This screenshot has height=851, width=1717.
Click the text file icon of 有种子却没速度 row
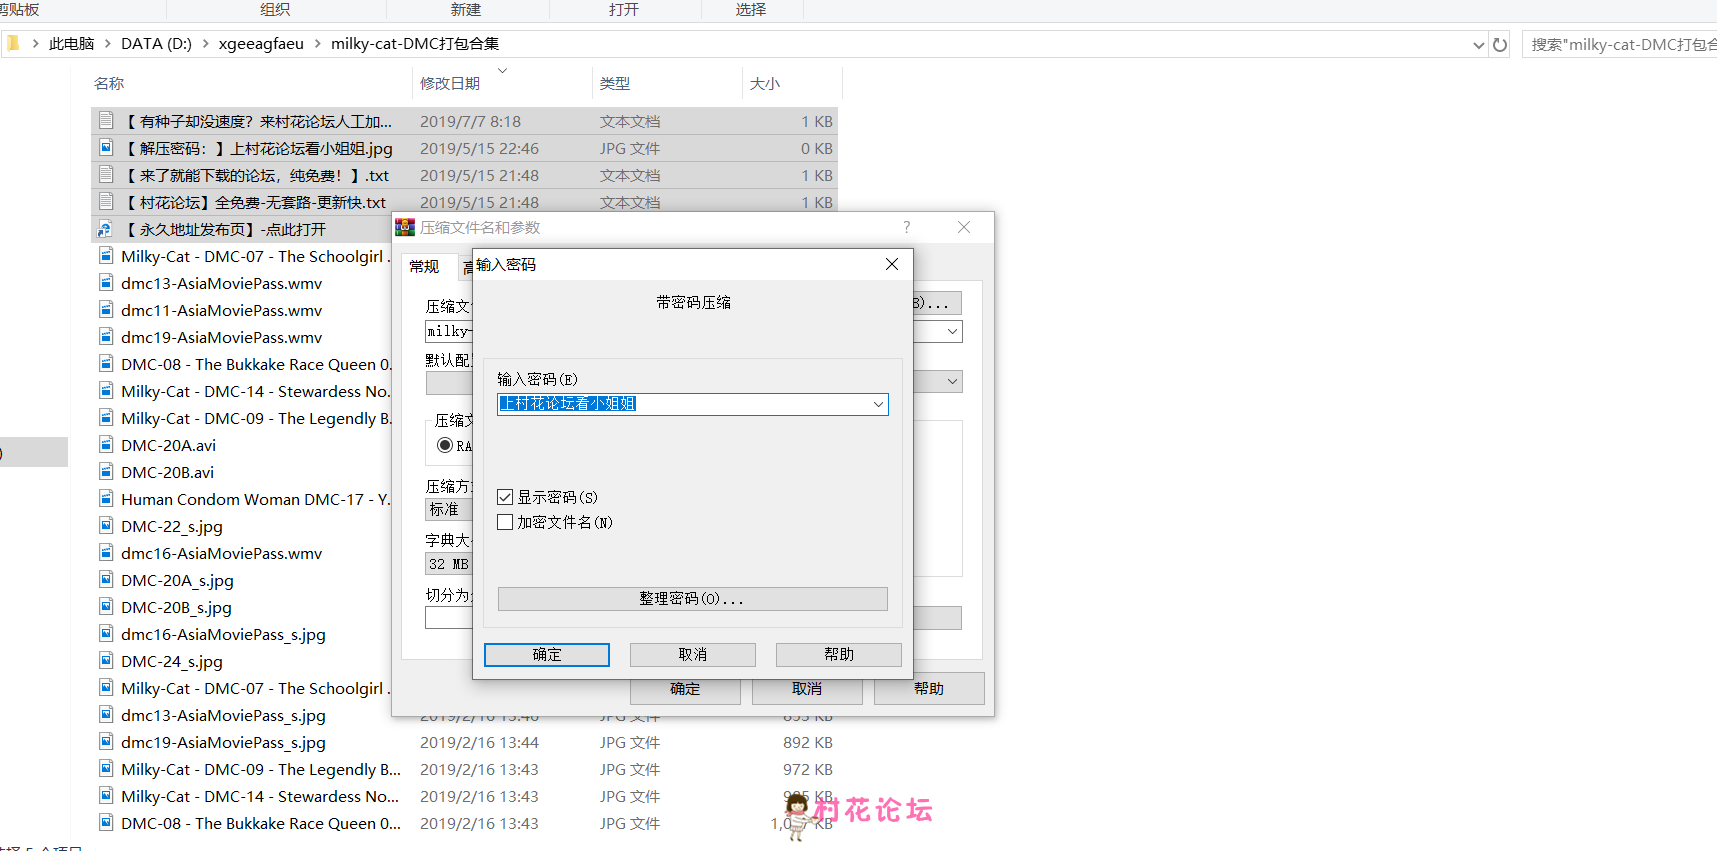(x=106, y=121)
